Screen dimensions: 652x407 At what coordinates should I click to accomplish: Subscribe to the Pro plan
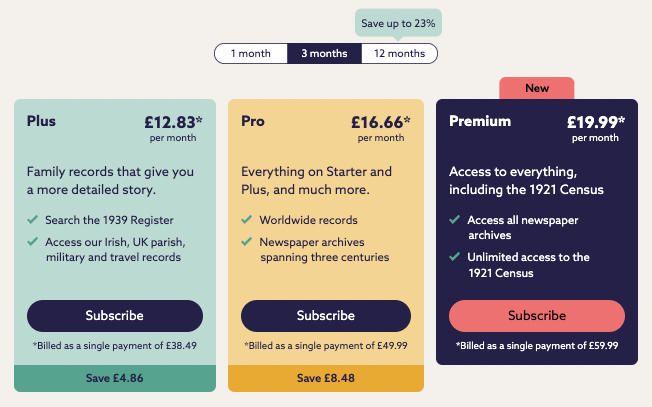326,316
